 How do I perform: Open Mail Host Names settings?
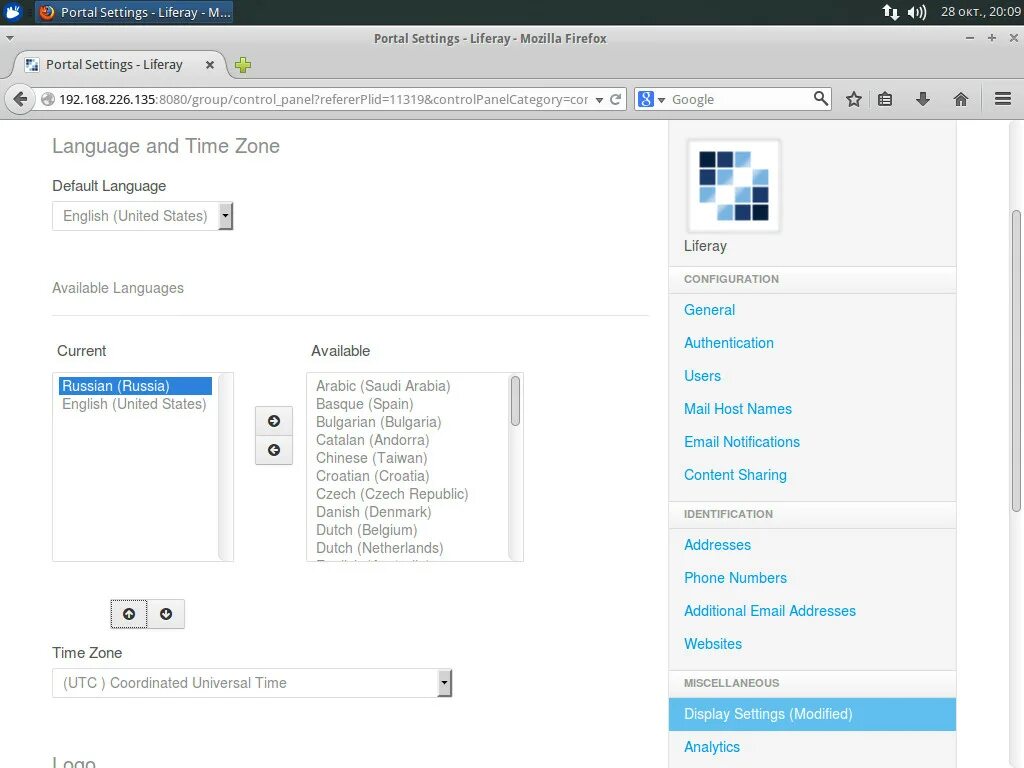coord(738,409)
